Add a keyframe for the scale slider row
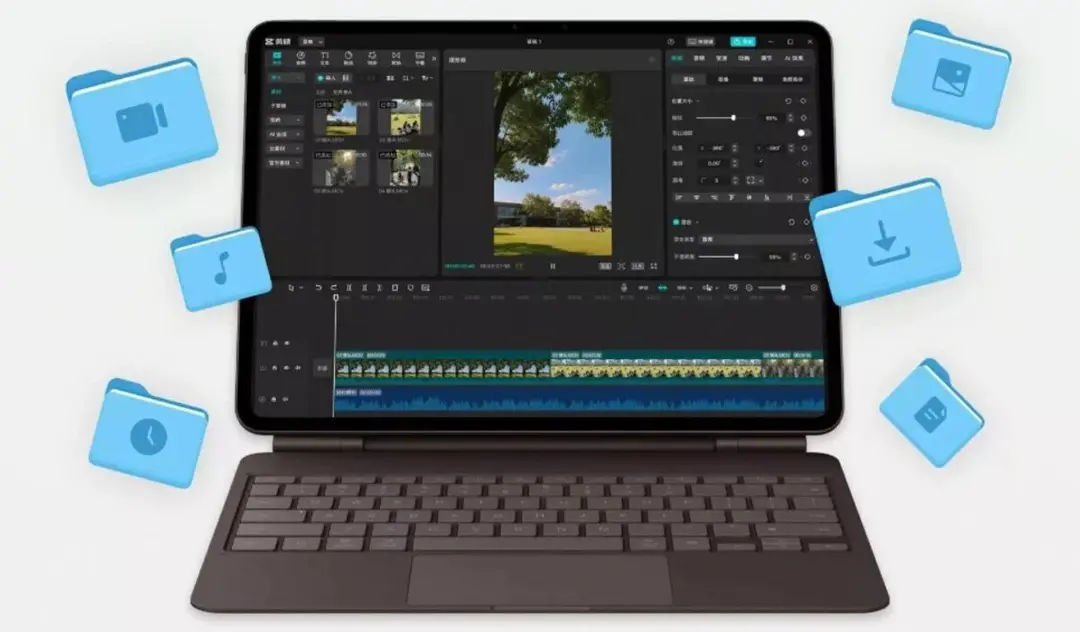The height and width of the screenshot is (632, 1080). click(x=804, y=118)
